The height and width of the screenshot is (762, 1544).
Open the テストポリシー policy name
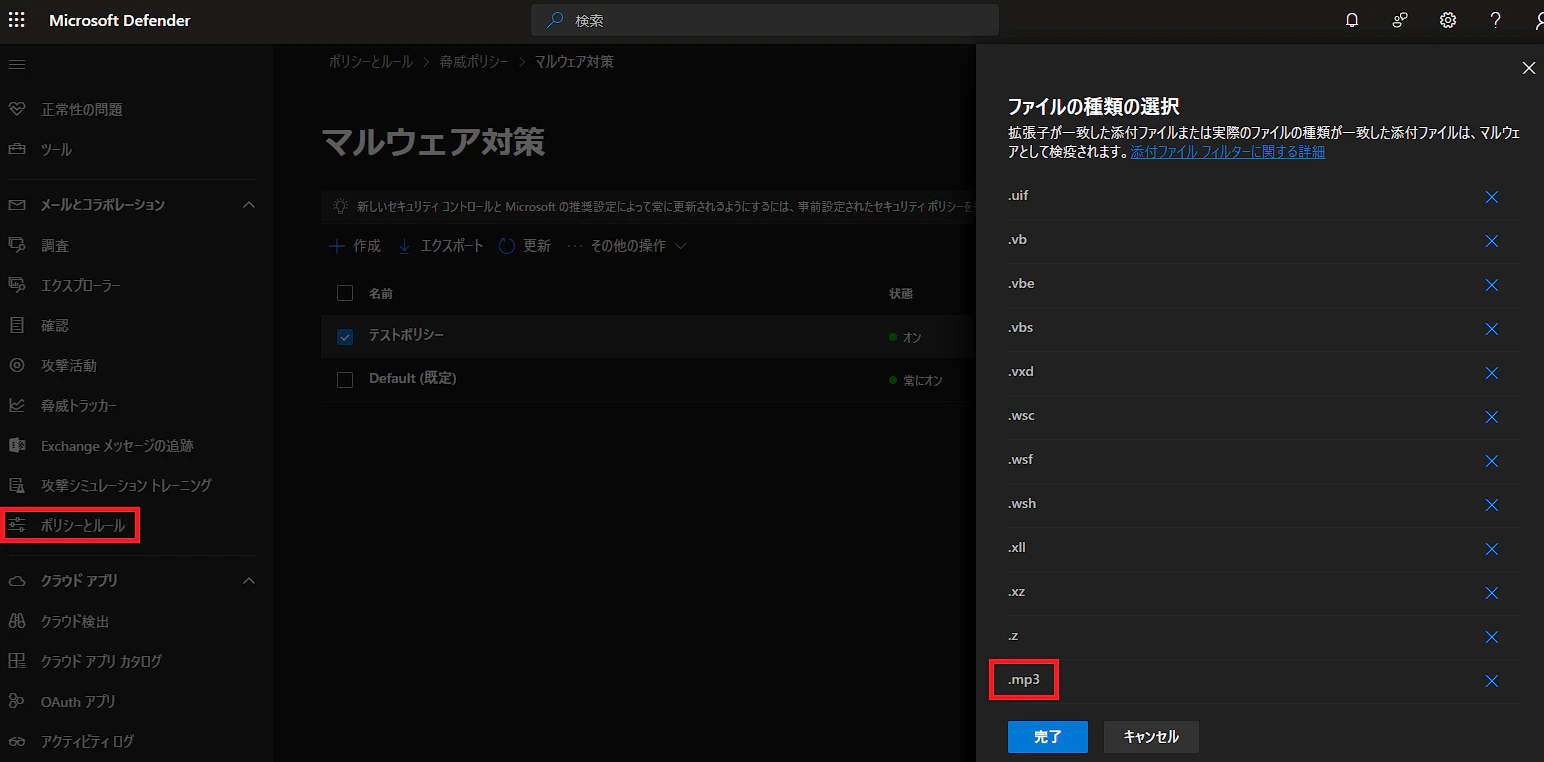[x=406, y=335]
